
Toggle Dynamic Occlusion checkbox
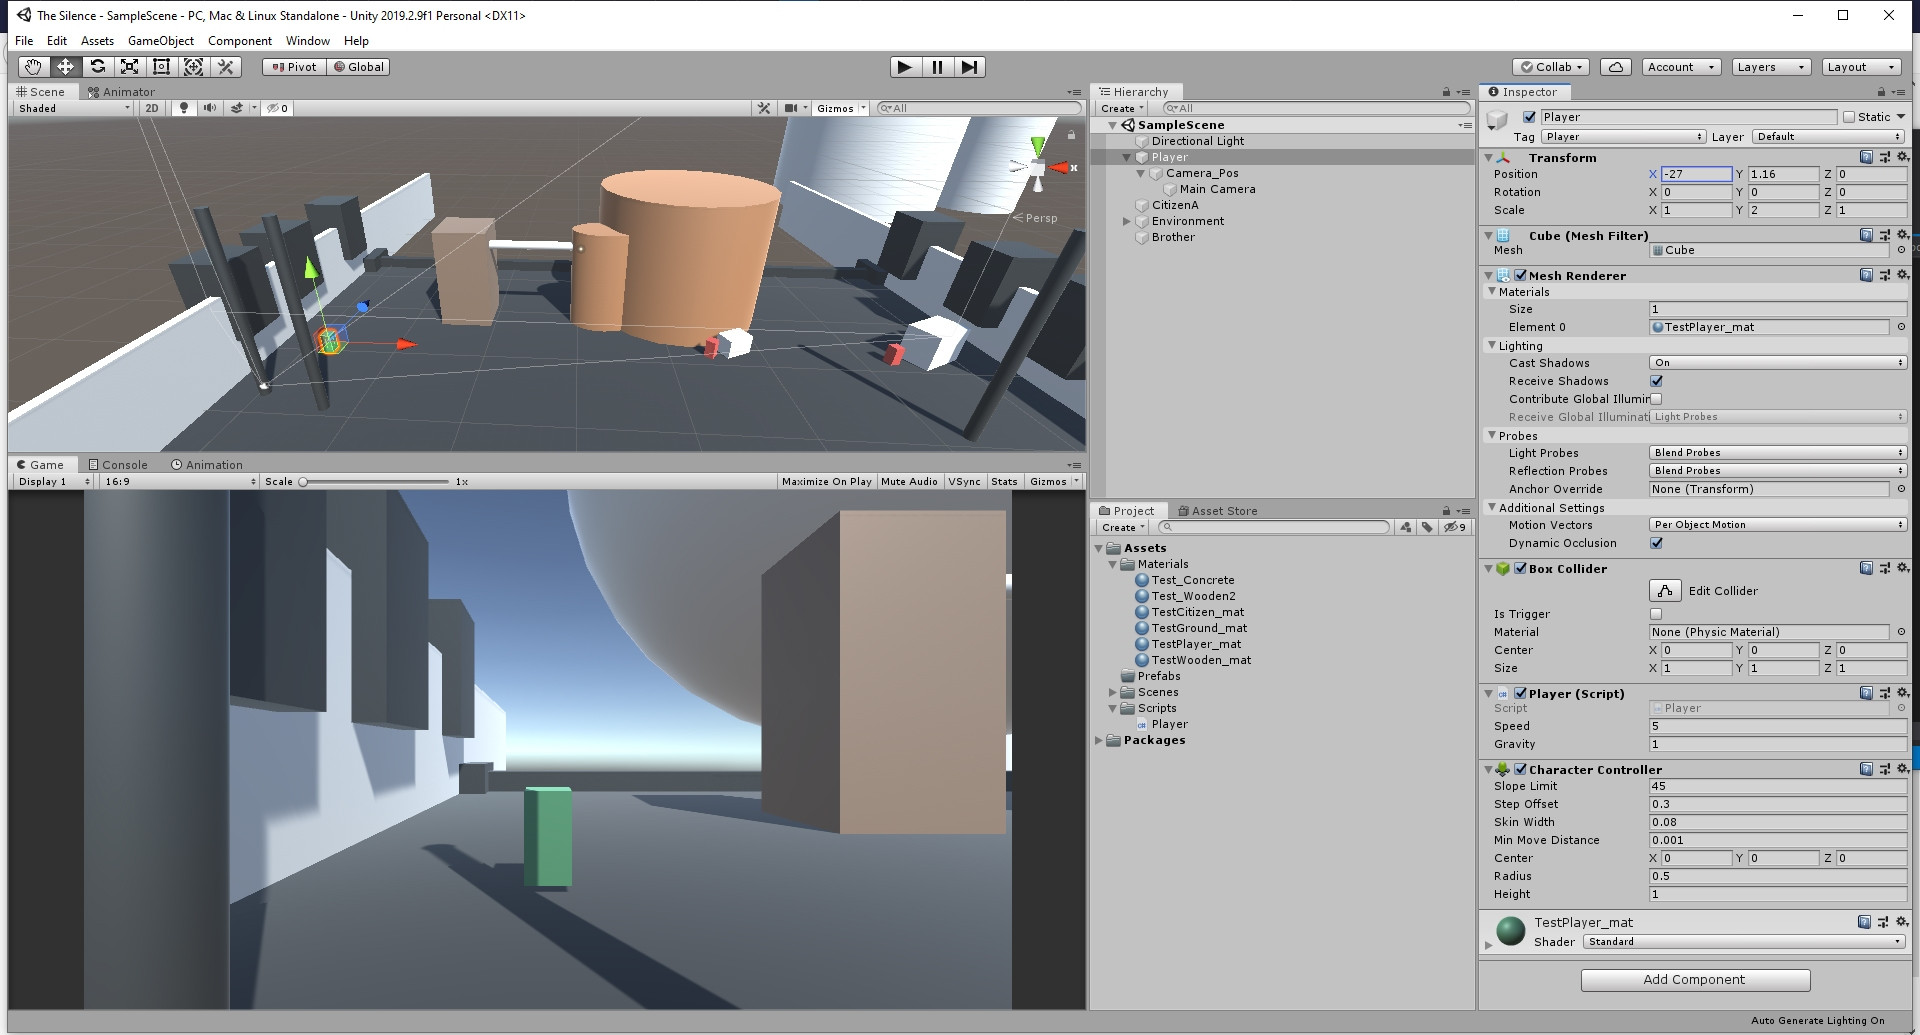tap(1656, 543)
